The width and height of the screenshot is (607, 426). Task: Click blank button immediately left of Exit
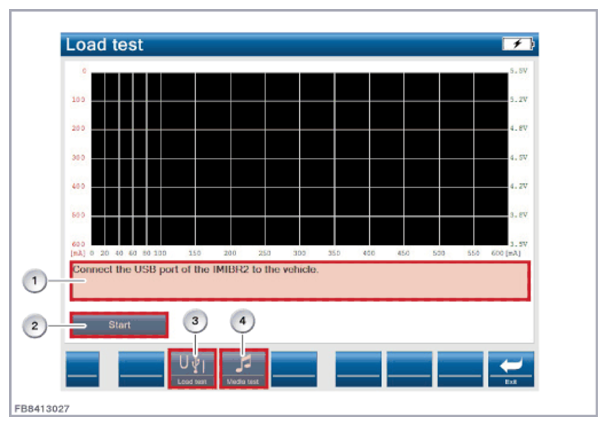(460, 369)
